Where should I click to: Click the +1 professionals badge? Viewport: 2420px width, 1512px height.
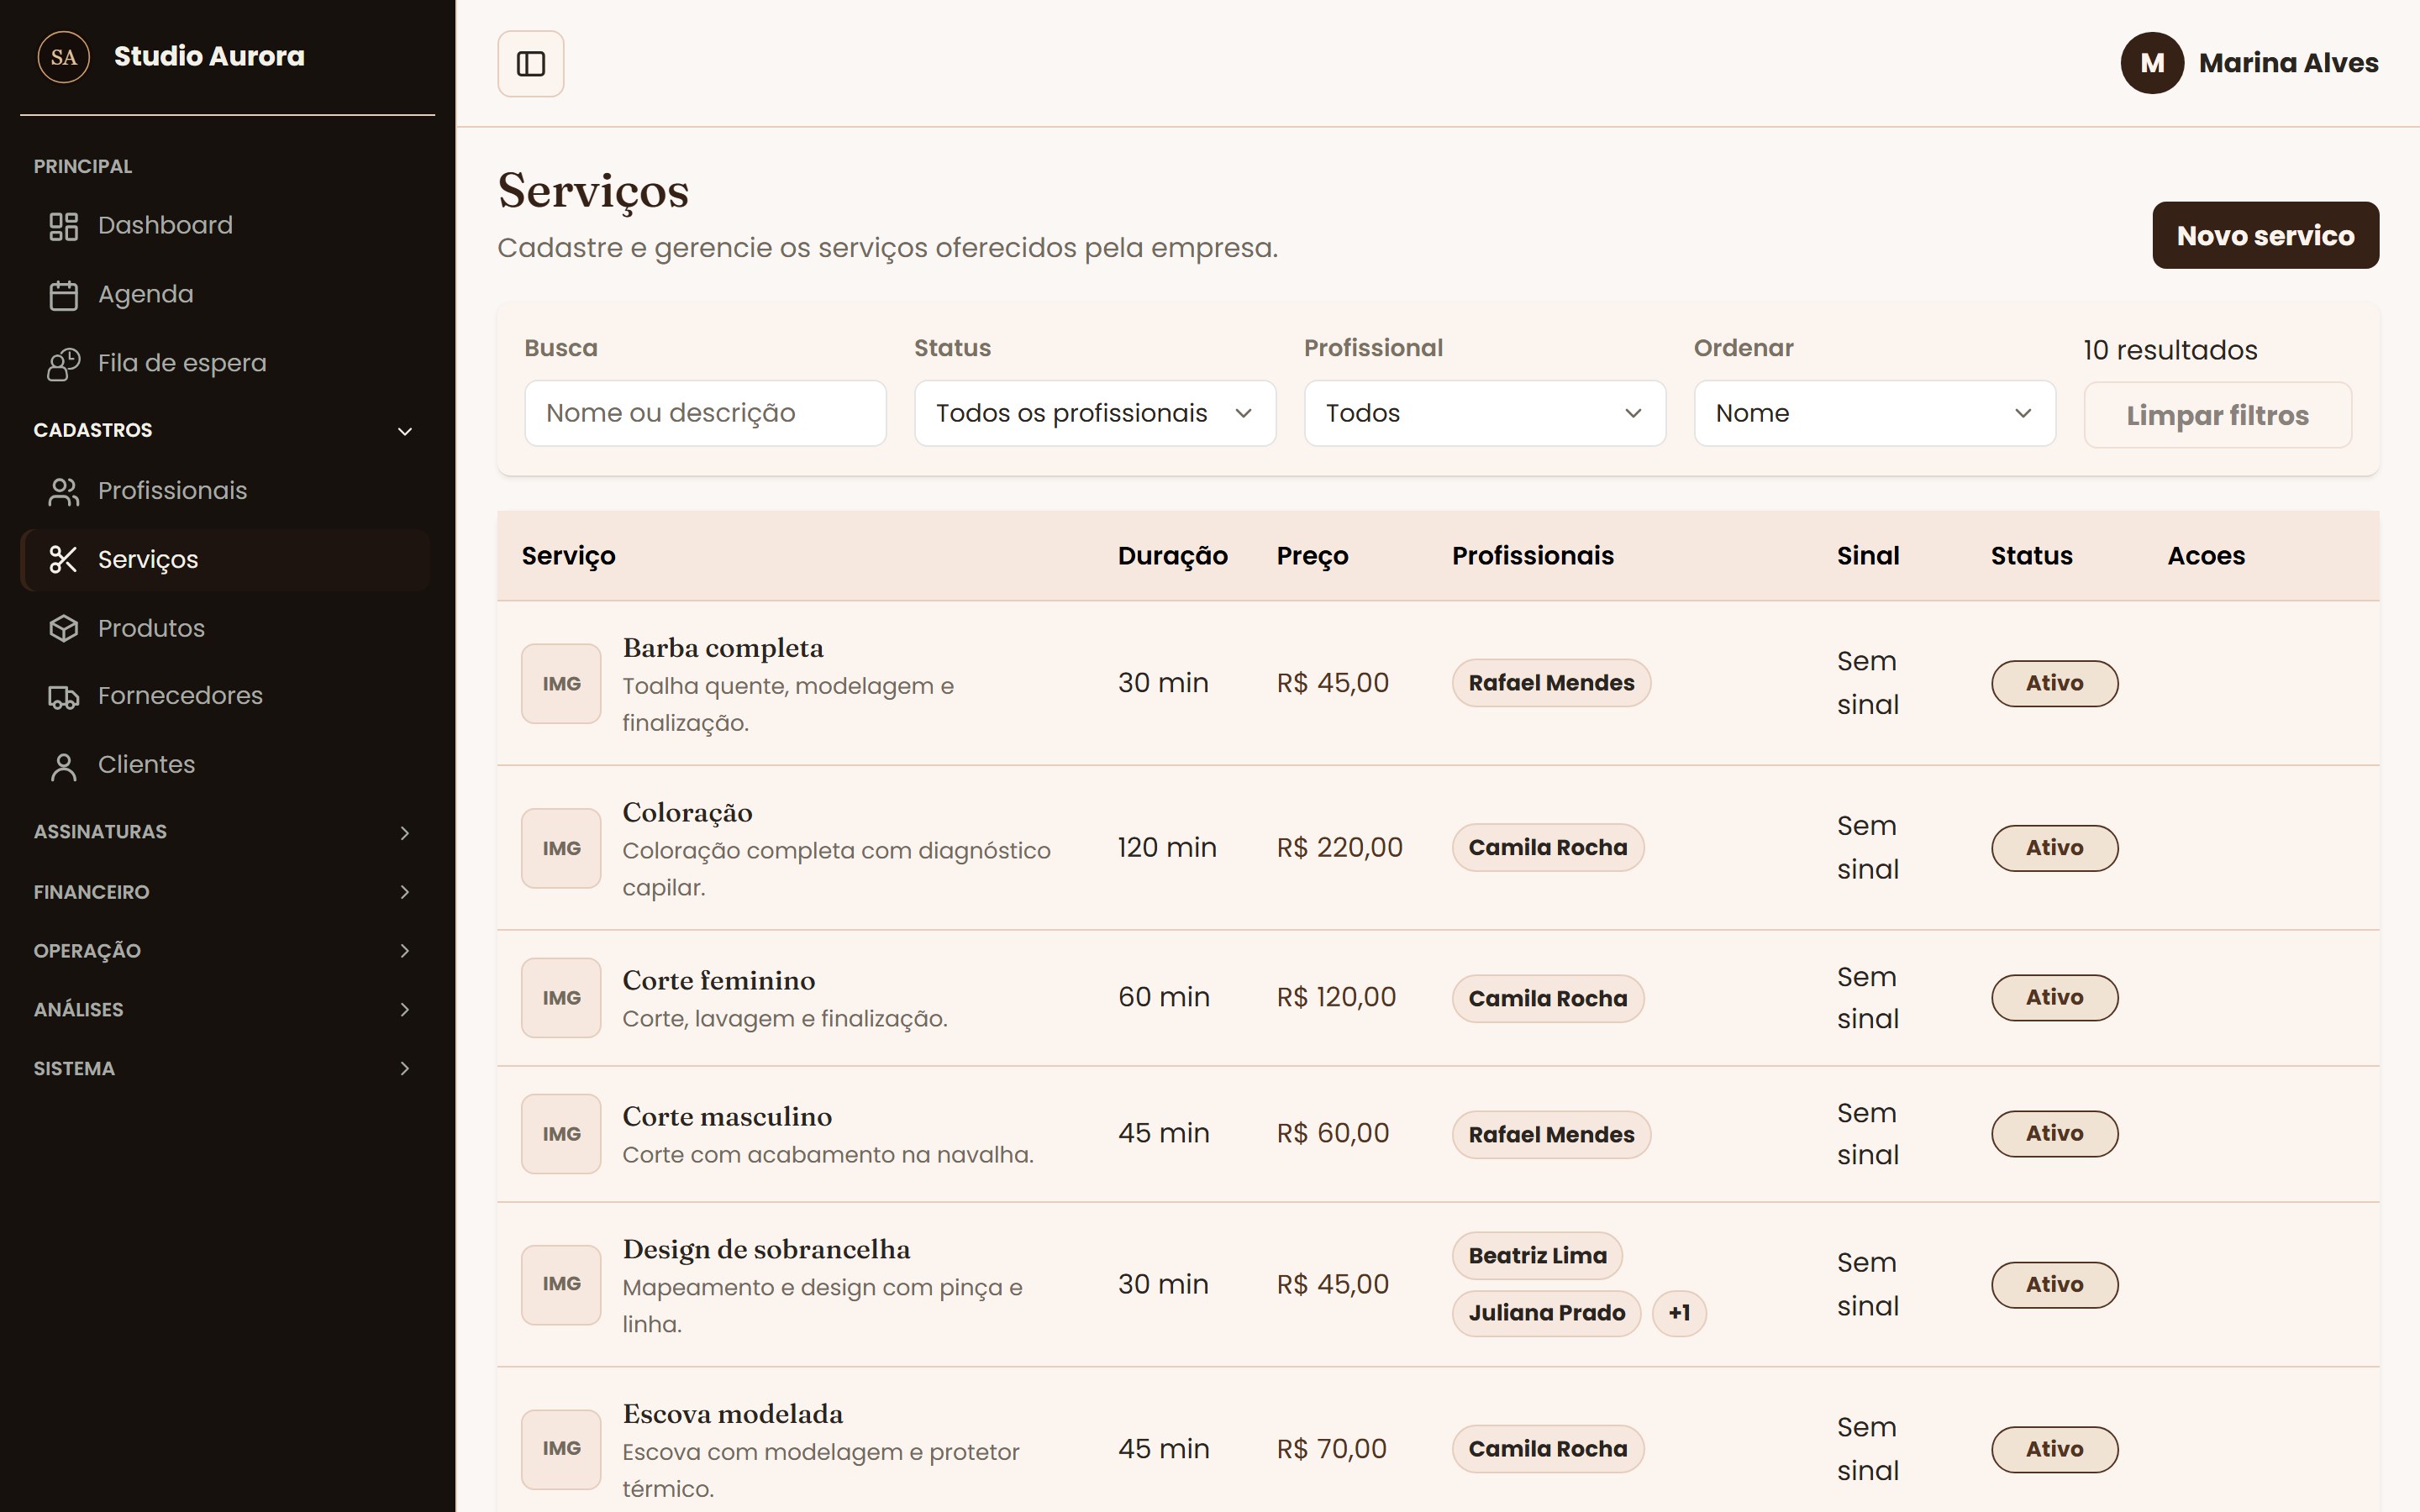point(1679,1313)
